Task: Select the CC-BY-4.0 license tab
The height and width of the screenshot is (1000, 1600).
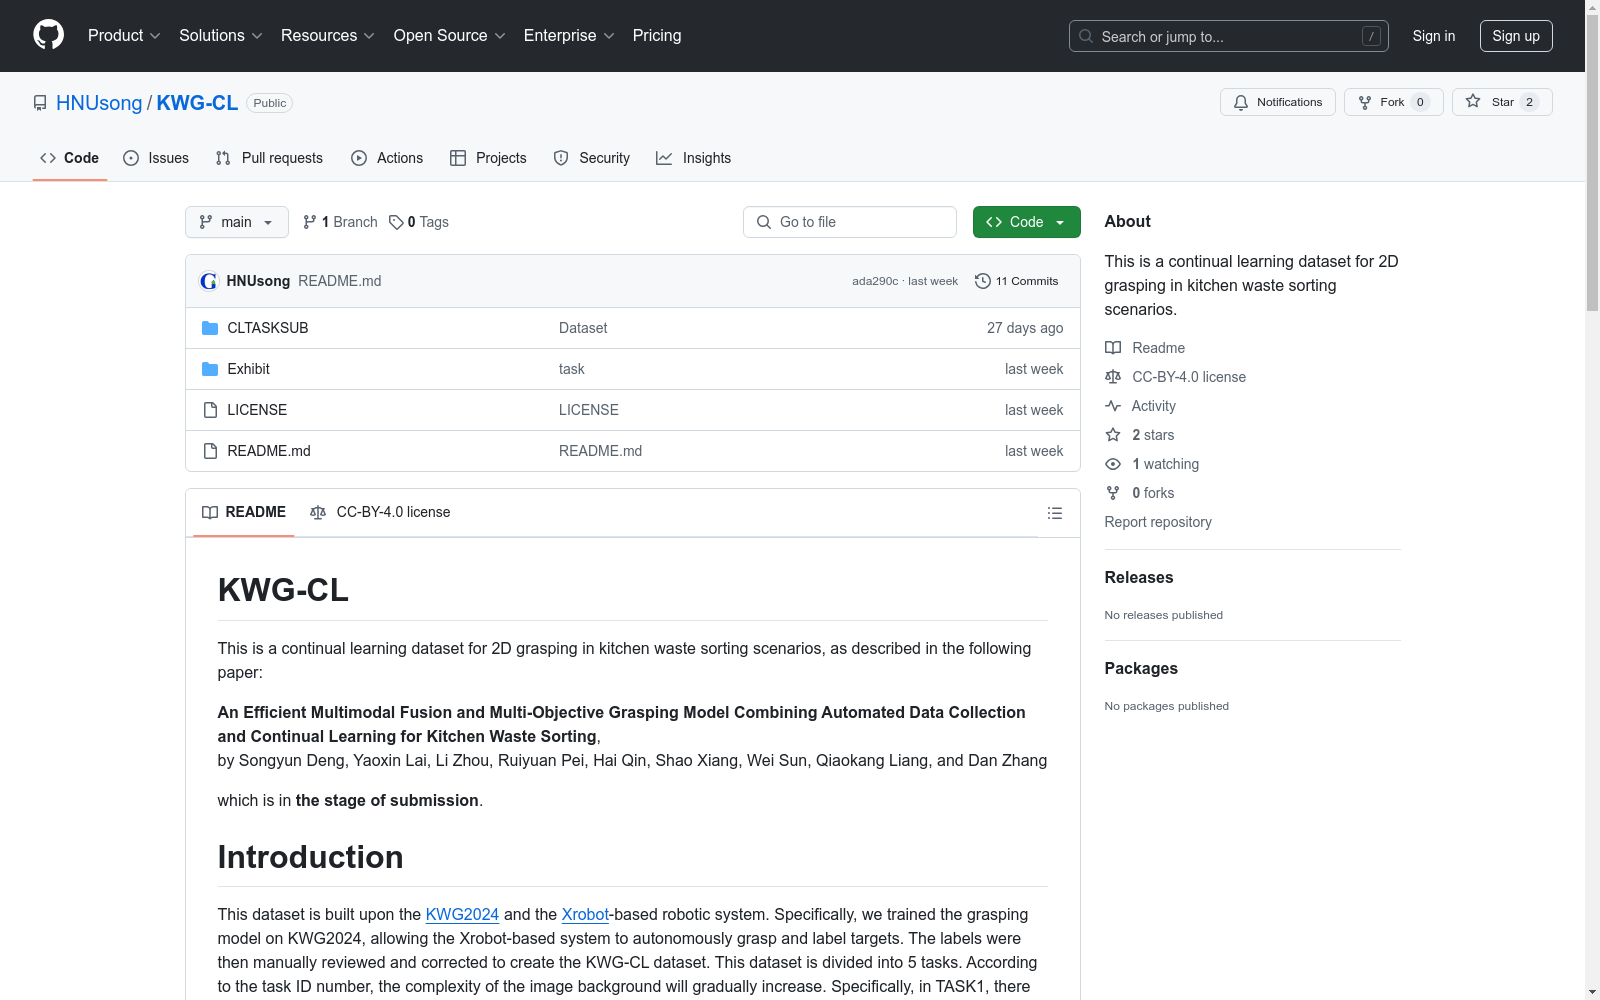Action: 380,512
